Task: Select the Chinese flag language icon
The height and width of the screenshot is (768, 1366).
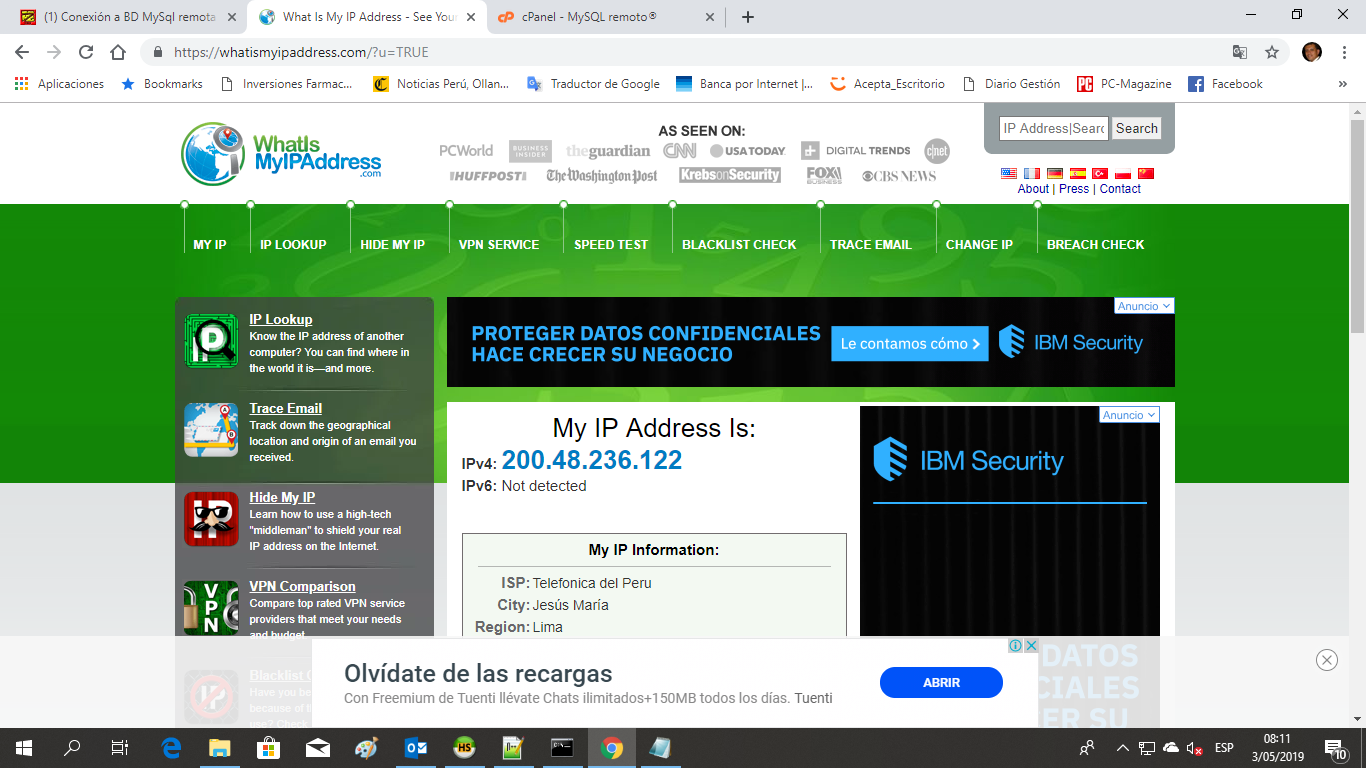Action: [1146, 173]
